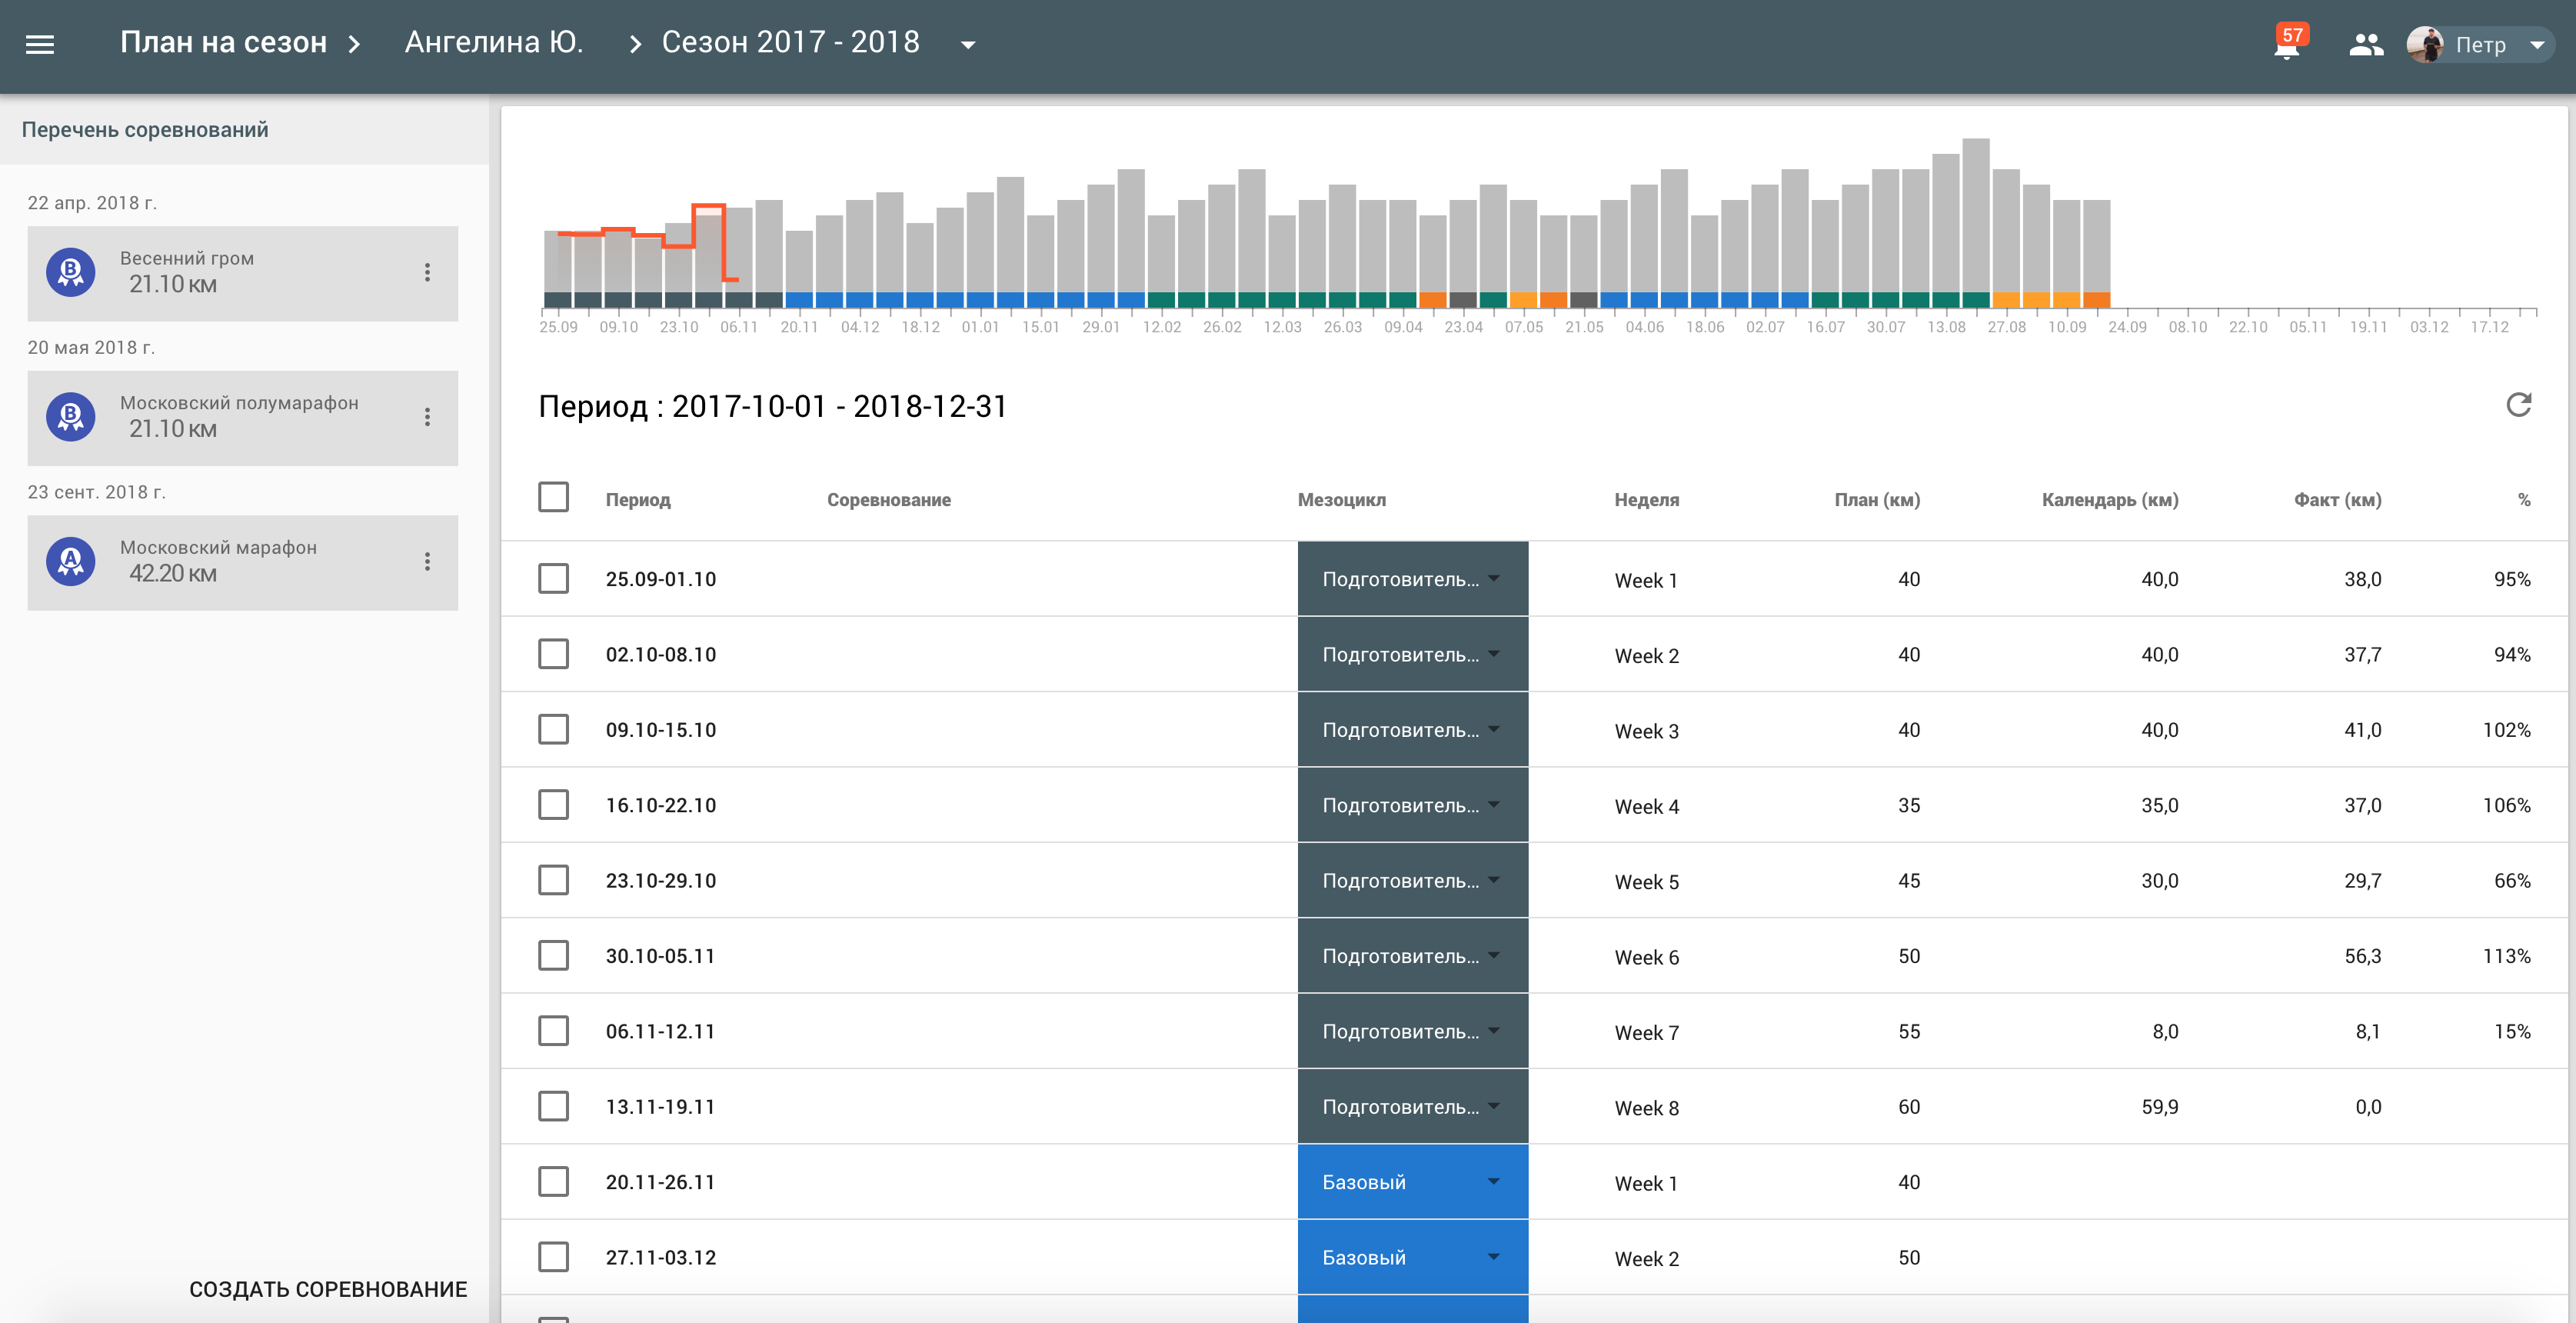The height and width of the screenshot is (1323, 2576).
Task: Open the hamburger navigation menu
Action: coord(40,44)
